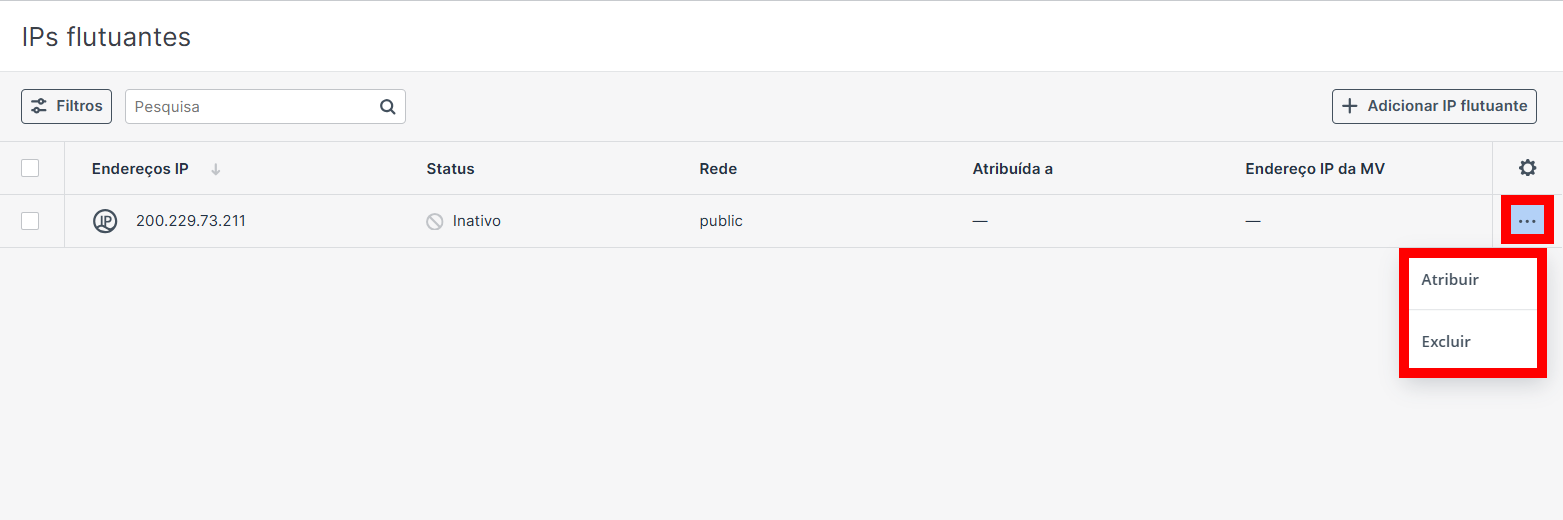The width and height of the screenshot is (1563, 520).
Task: Click the three-dots row actions button
Action: click(1527, 220)
